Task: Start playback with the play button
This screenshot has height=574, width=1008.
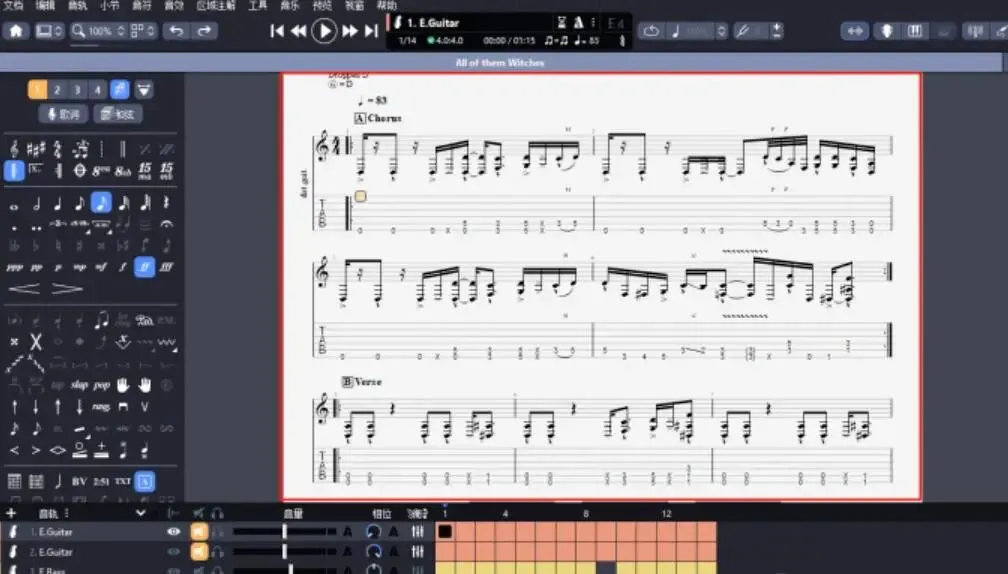Action: coord(324,30)
